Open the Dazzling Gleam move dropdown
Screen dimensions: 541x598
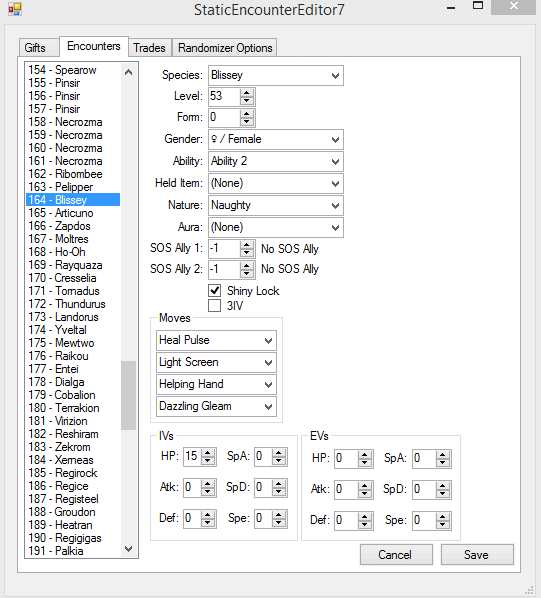pyautogui.click(x=216, y=407)
